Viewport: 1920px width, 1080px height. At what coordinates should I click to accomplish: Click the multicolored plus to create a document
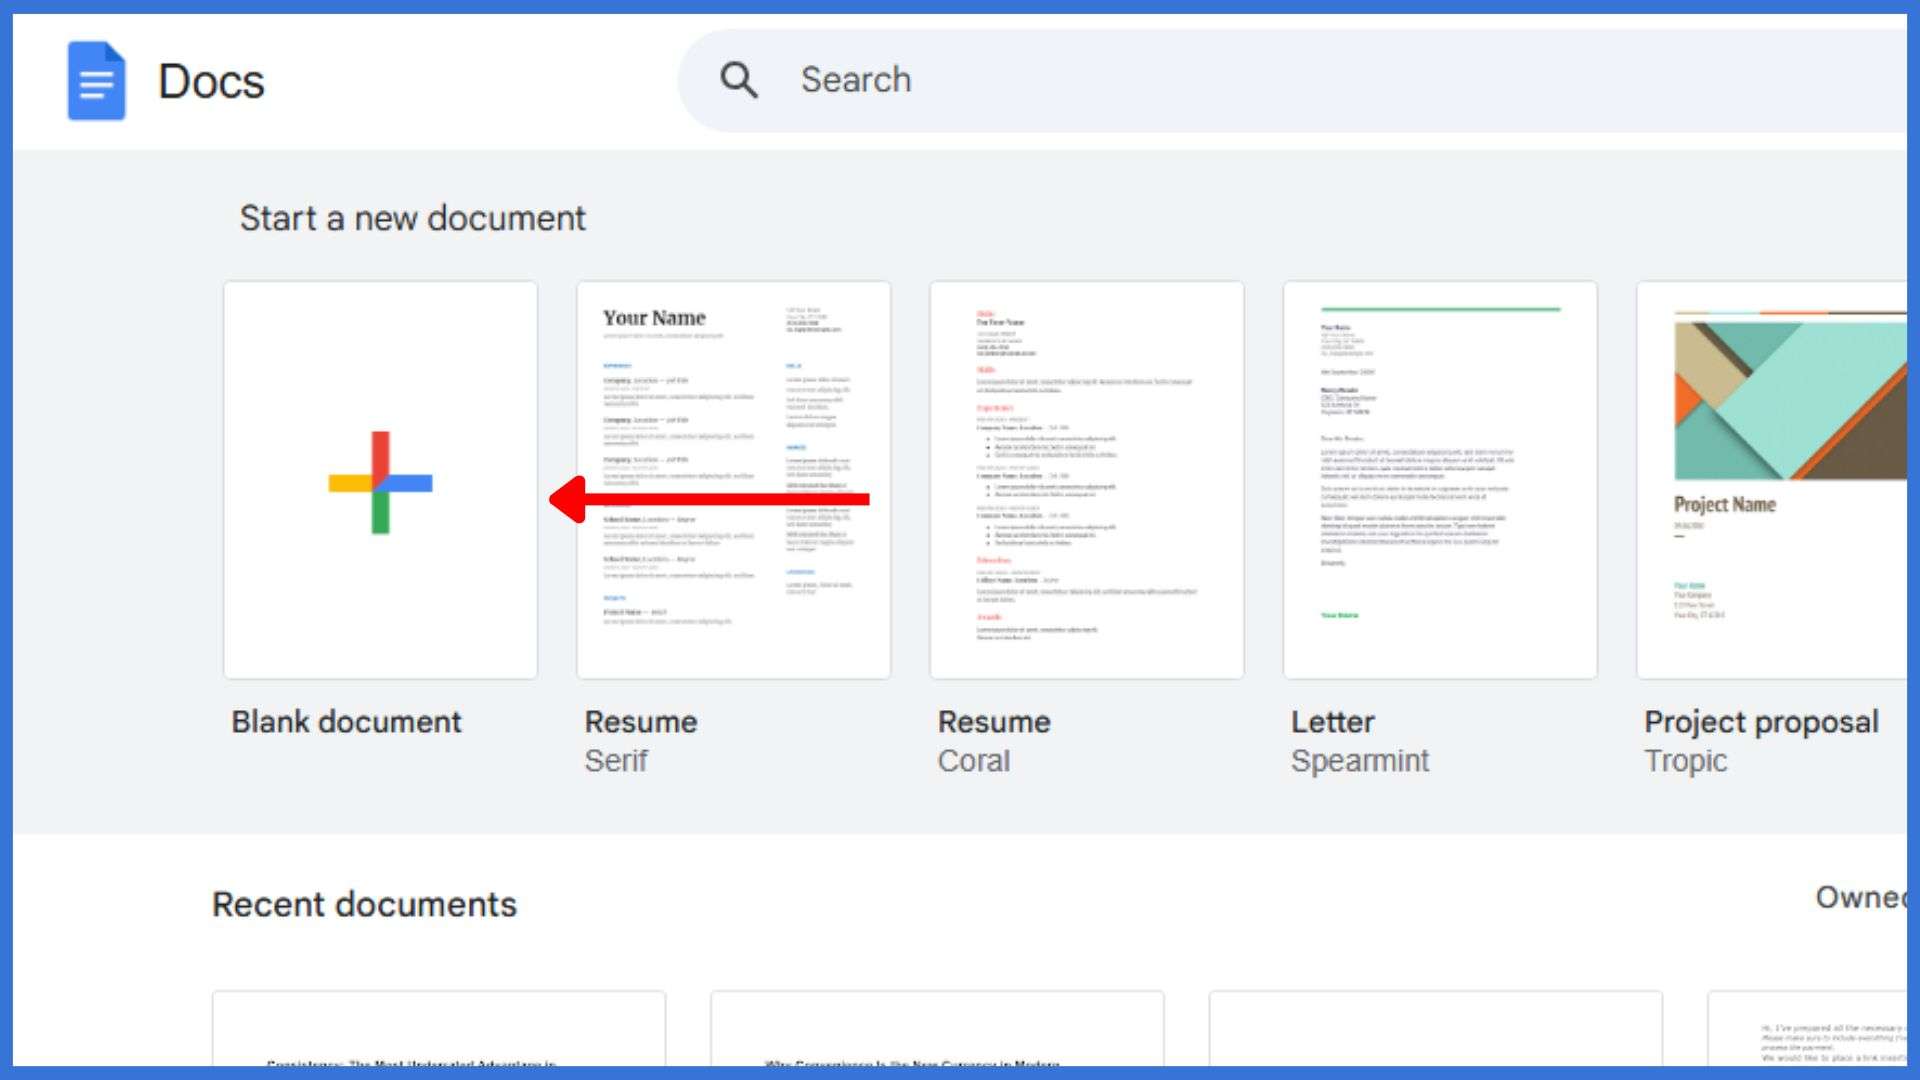(380, 483)
